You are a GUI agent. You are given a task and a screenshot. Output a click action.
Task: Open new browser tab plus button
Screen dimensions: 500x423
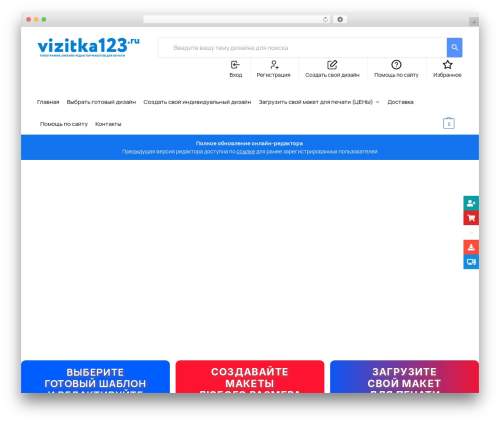pyautogui.click(x=474, y=22)
